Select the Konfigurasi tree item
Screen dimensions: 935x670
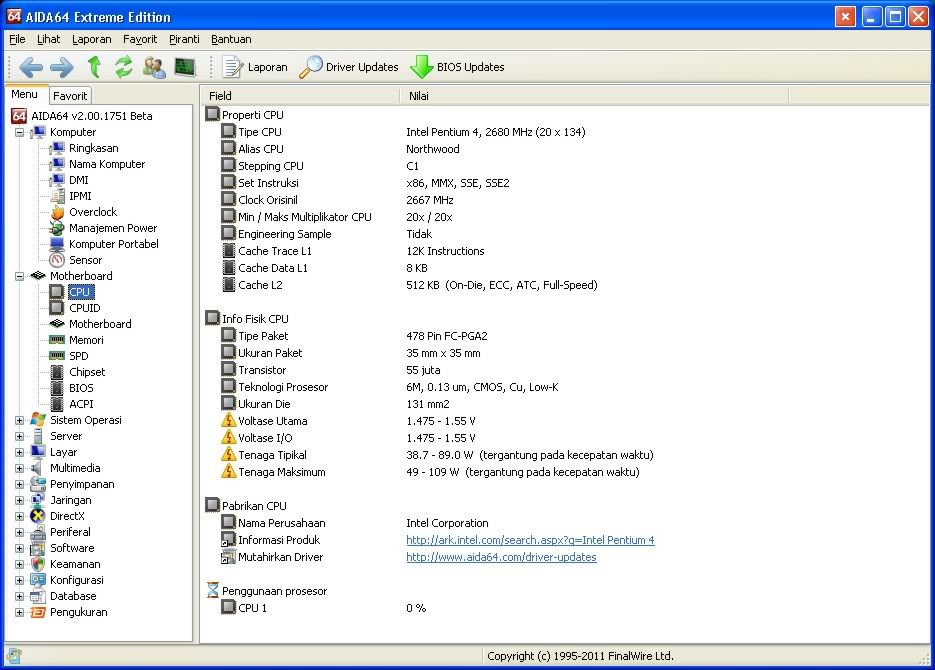point(76,580)
